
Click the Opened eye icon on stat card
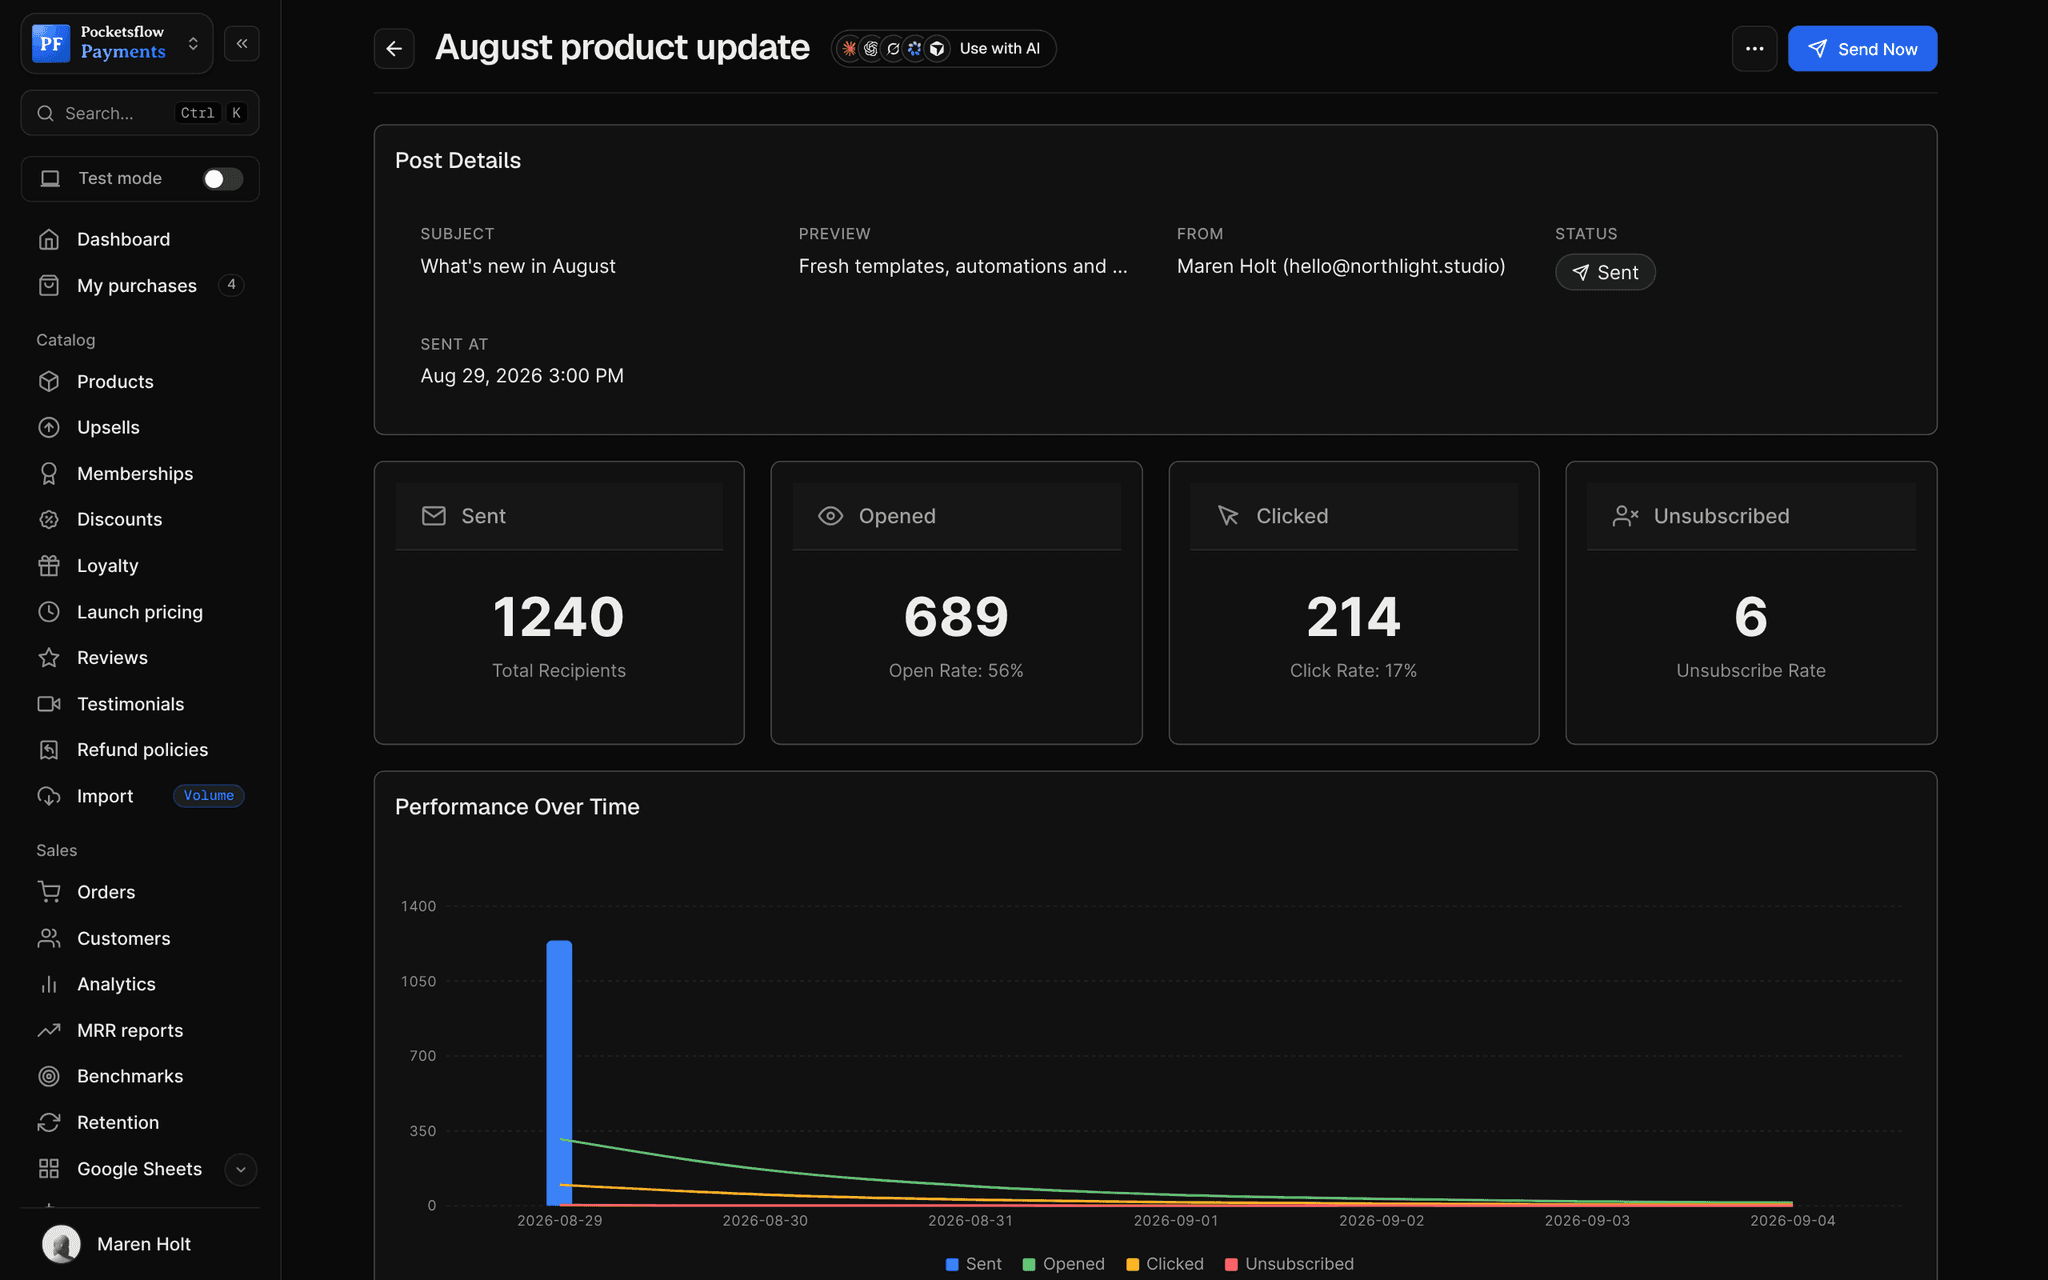point(830,516)
